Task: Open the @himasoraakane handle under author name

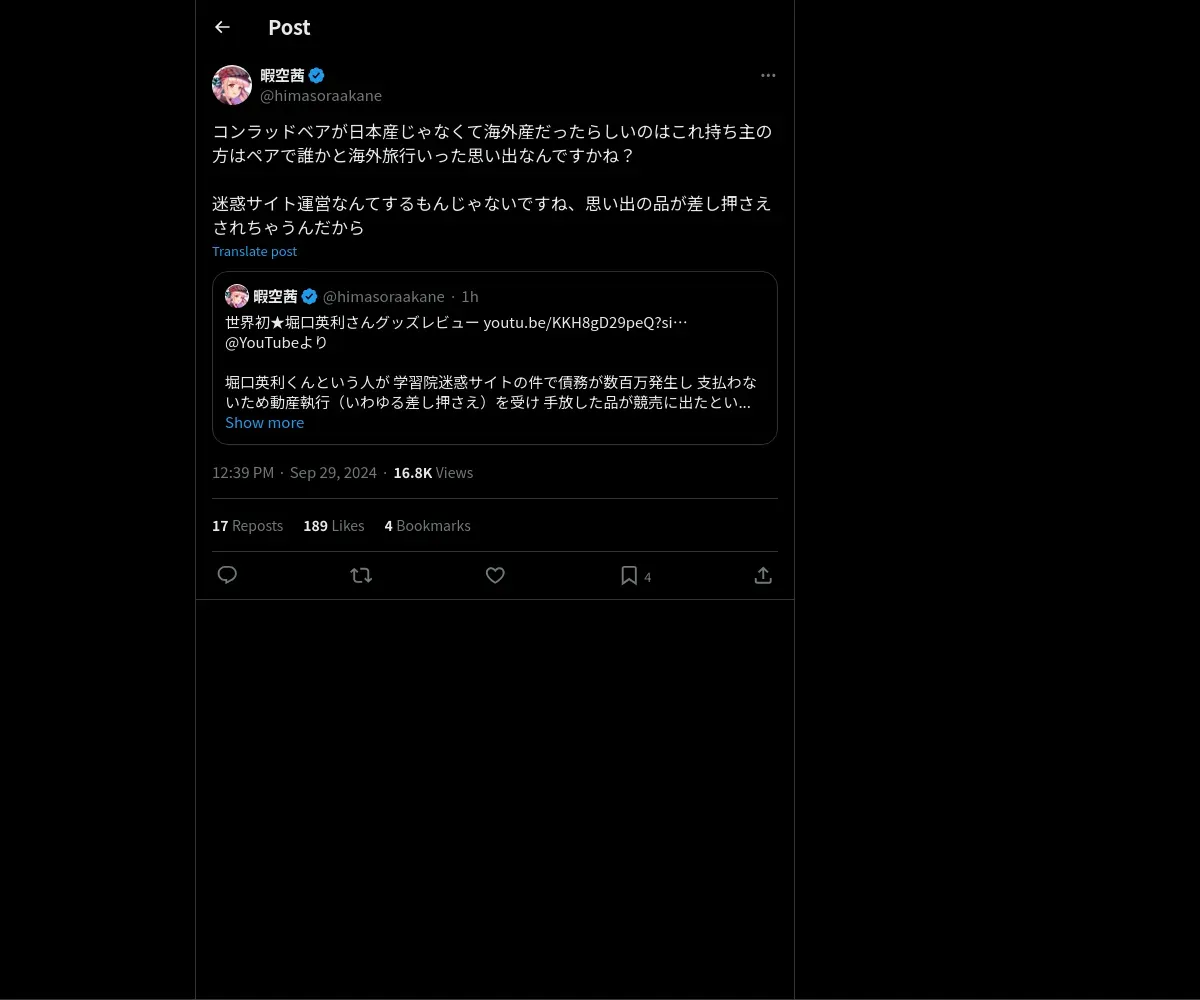Action: [x=321, y=95]
